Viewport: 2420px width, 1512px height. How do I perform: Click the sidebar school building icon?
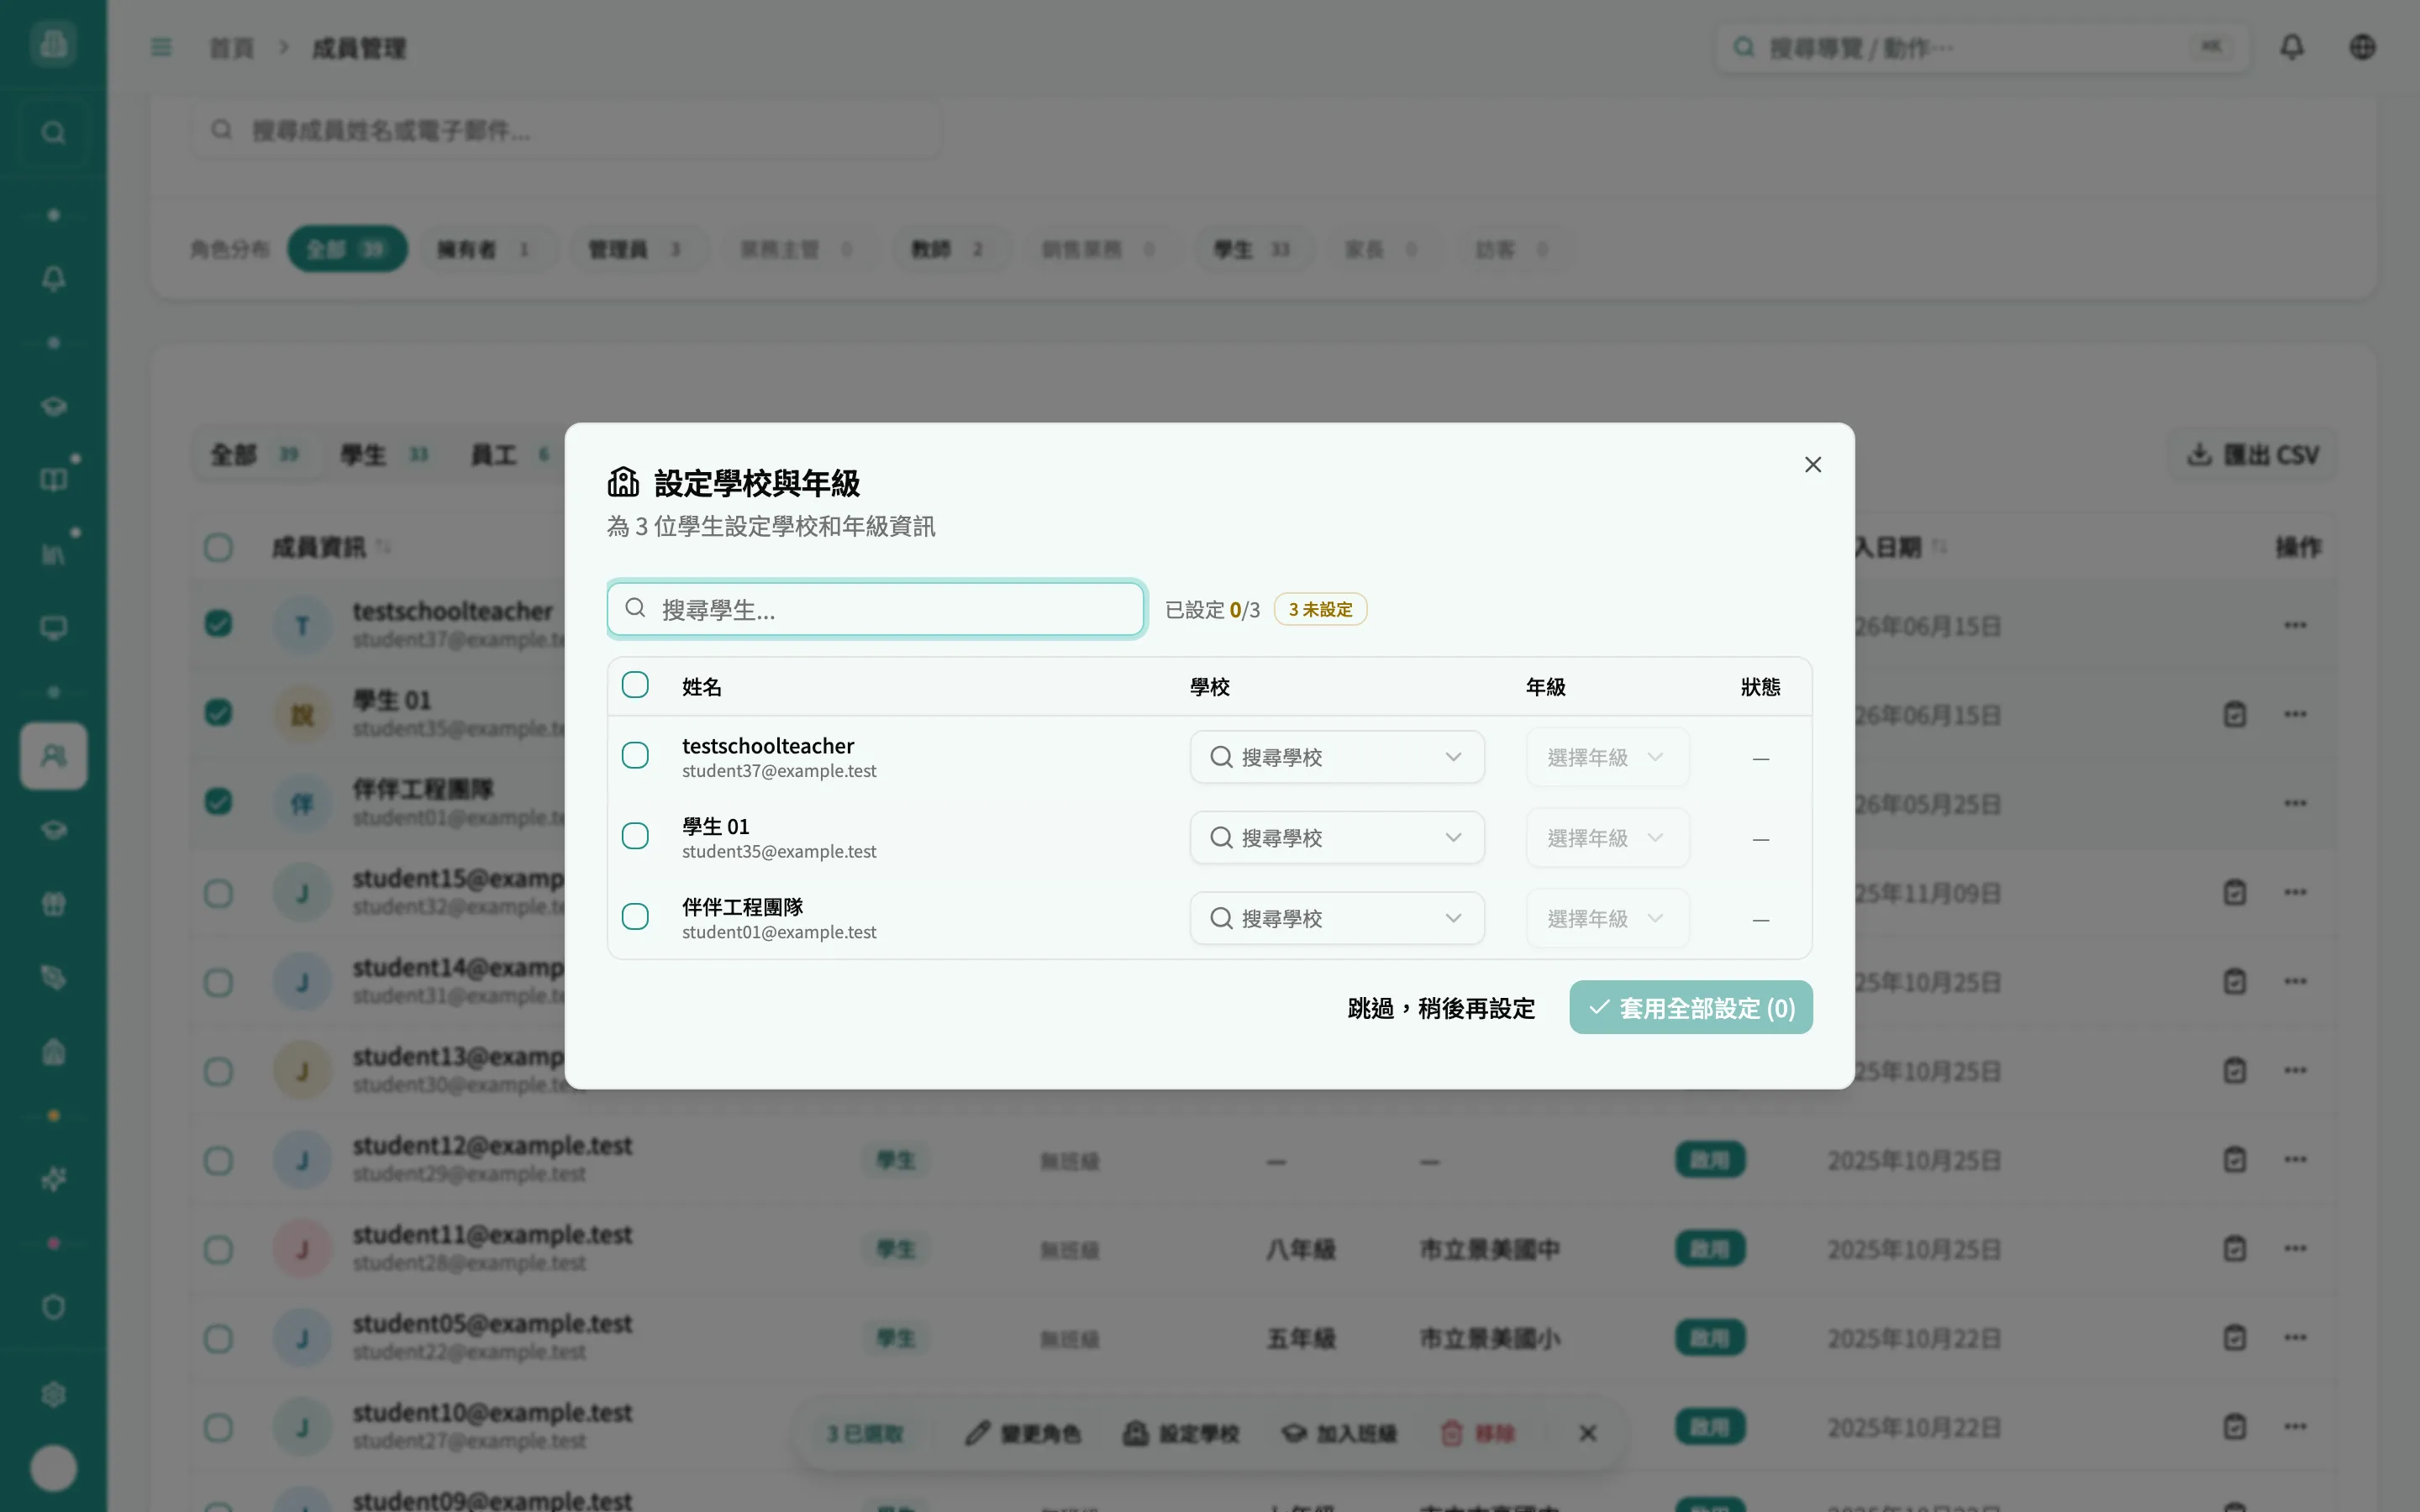tap(53, 1052)
